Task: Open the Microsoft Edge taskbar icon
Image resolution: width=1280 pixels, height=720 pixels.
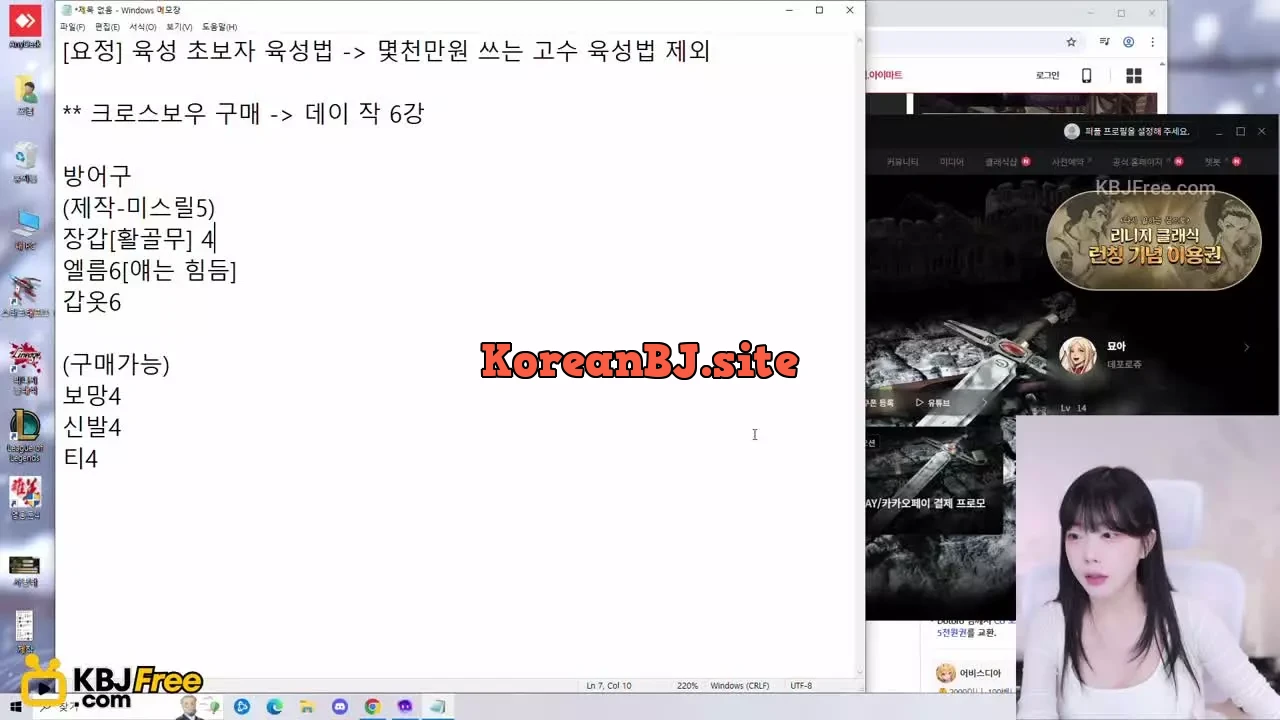Action: (x=274, y=707)
